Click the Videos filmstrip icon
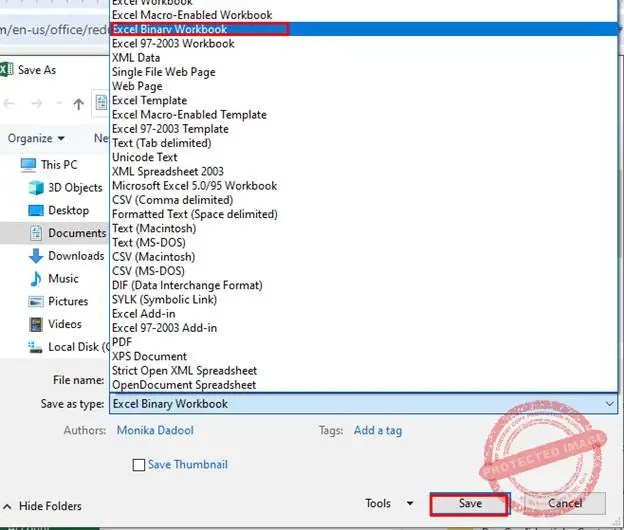 pos(36,324)
